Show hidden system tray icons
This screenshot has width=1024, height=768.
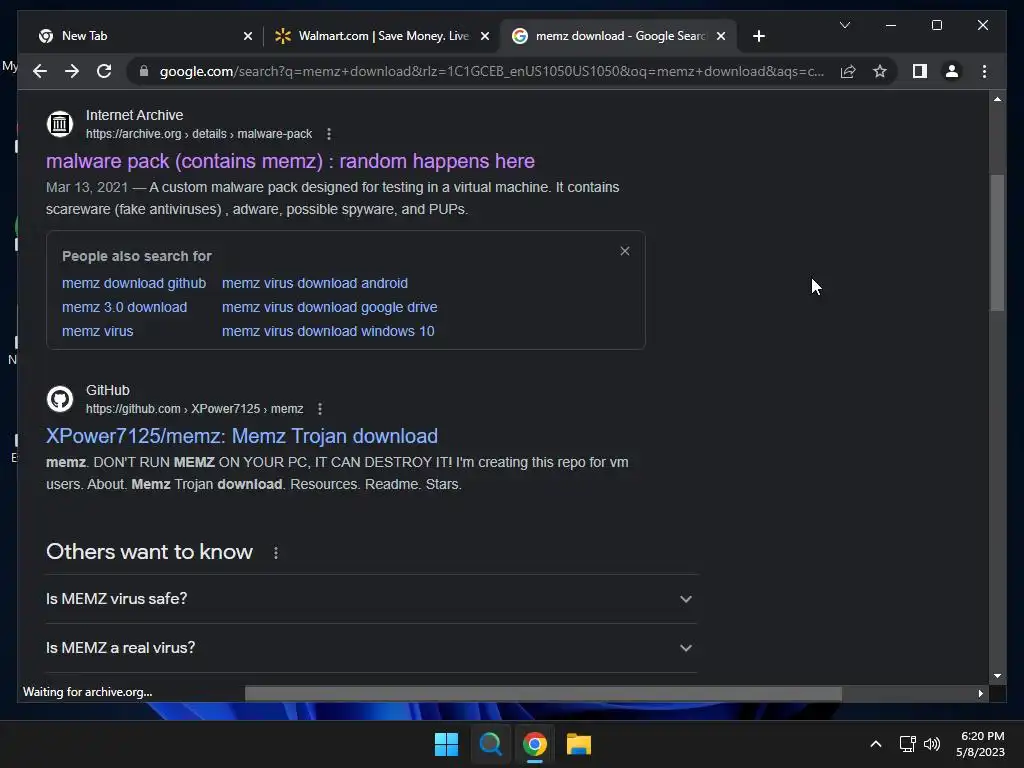point(876,744)
